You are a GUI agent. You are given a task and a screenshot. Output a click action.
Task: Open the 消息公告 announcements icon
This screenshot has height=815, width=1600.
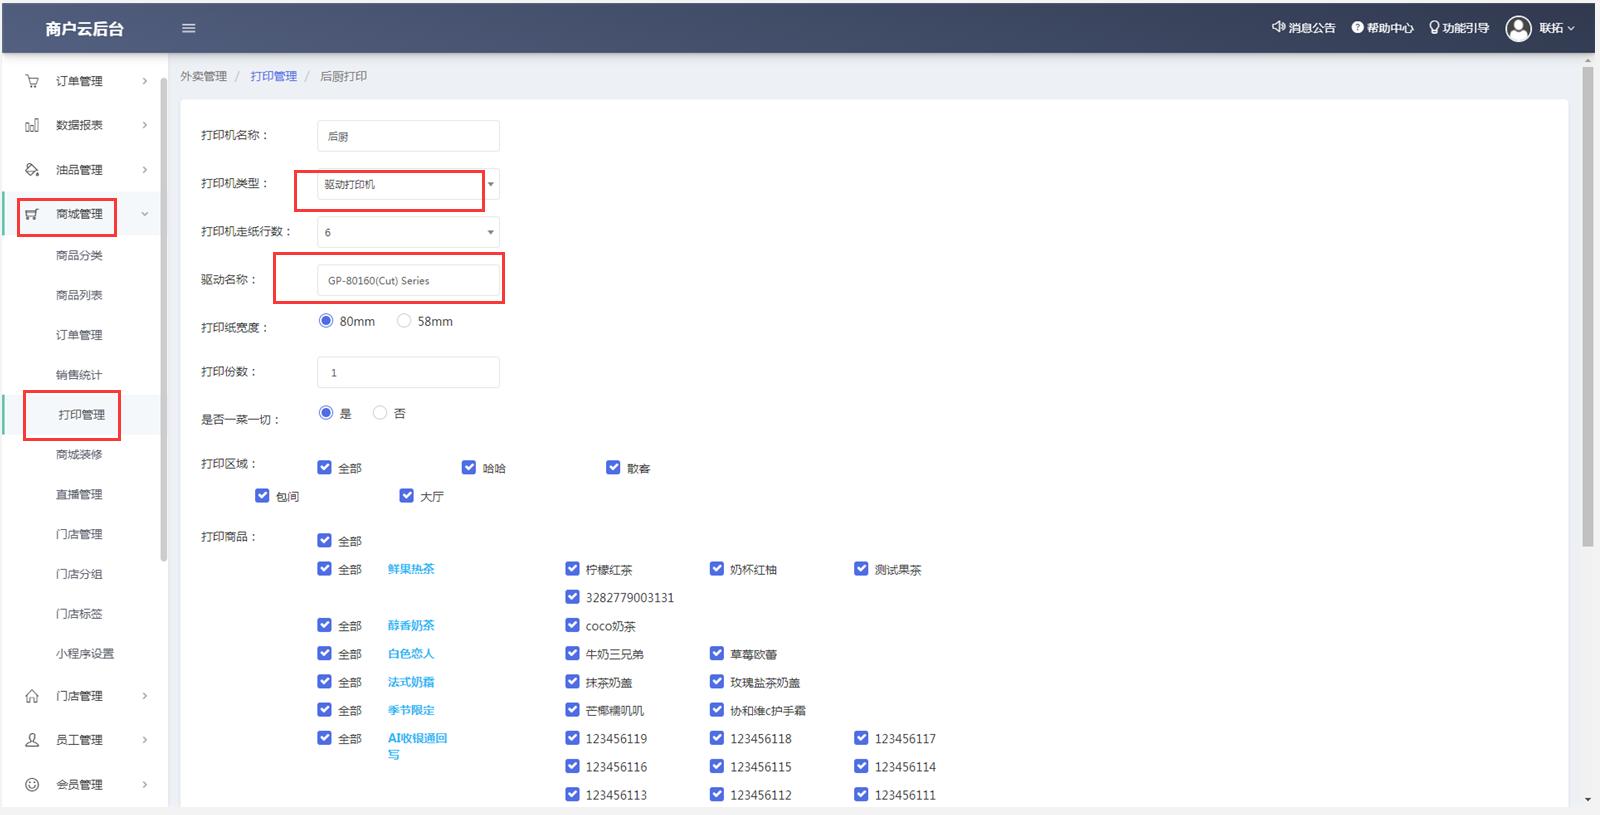pyautogui.click(x=1278, y=27)
